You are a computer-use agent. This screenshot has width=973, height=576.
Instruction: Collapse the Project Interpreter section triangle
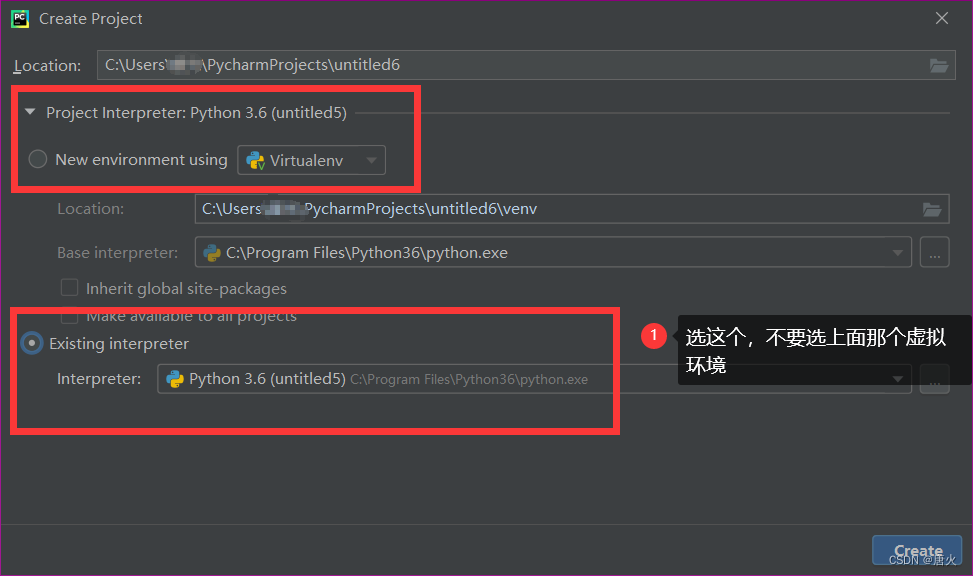pyautogui.click(x=30, y=112)
